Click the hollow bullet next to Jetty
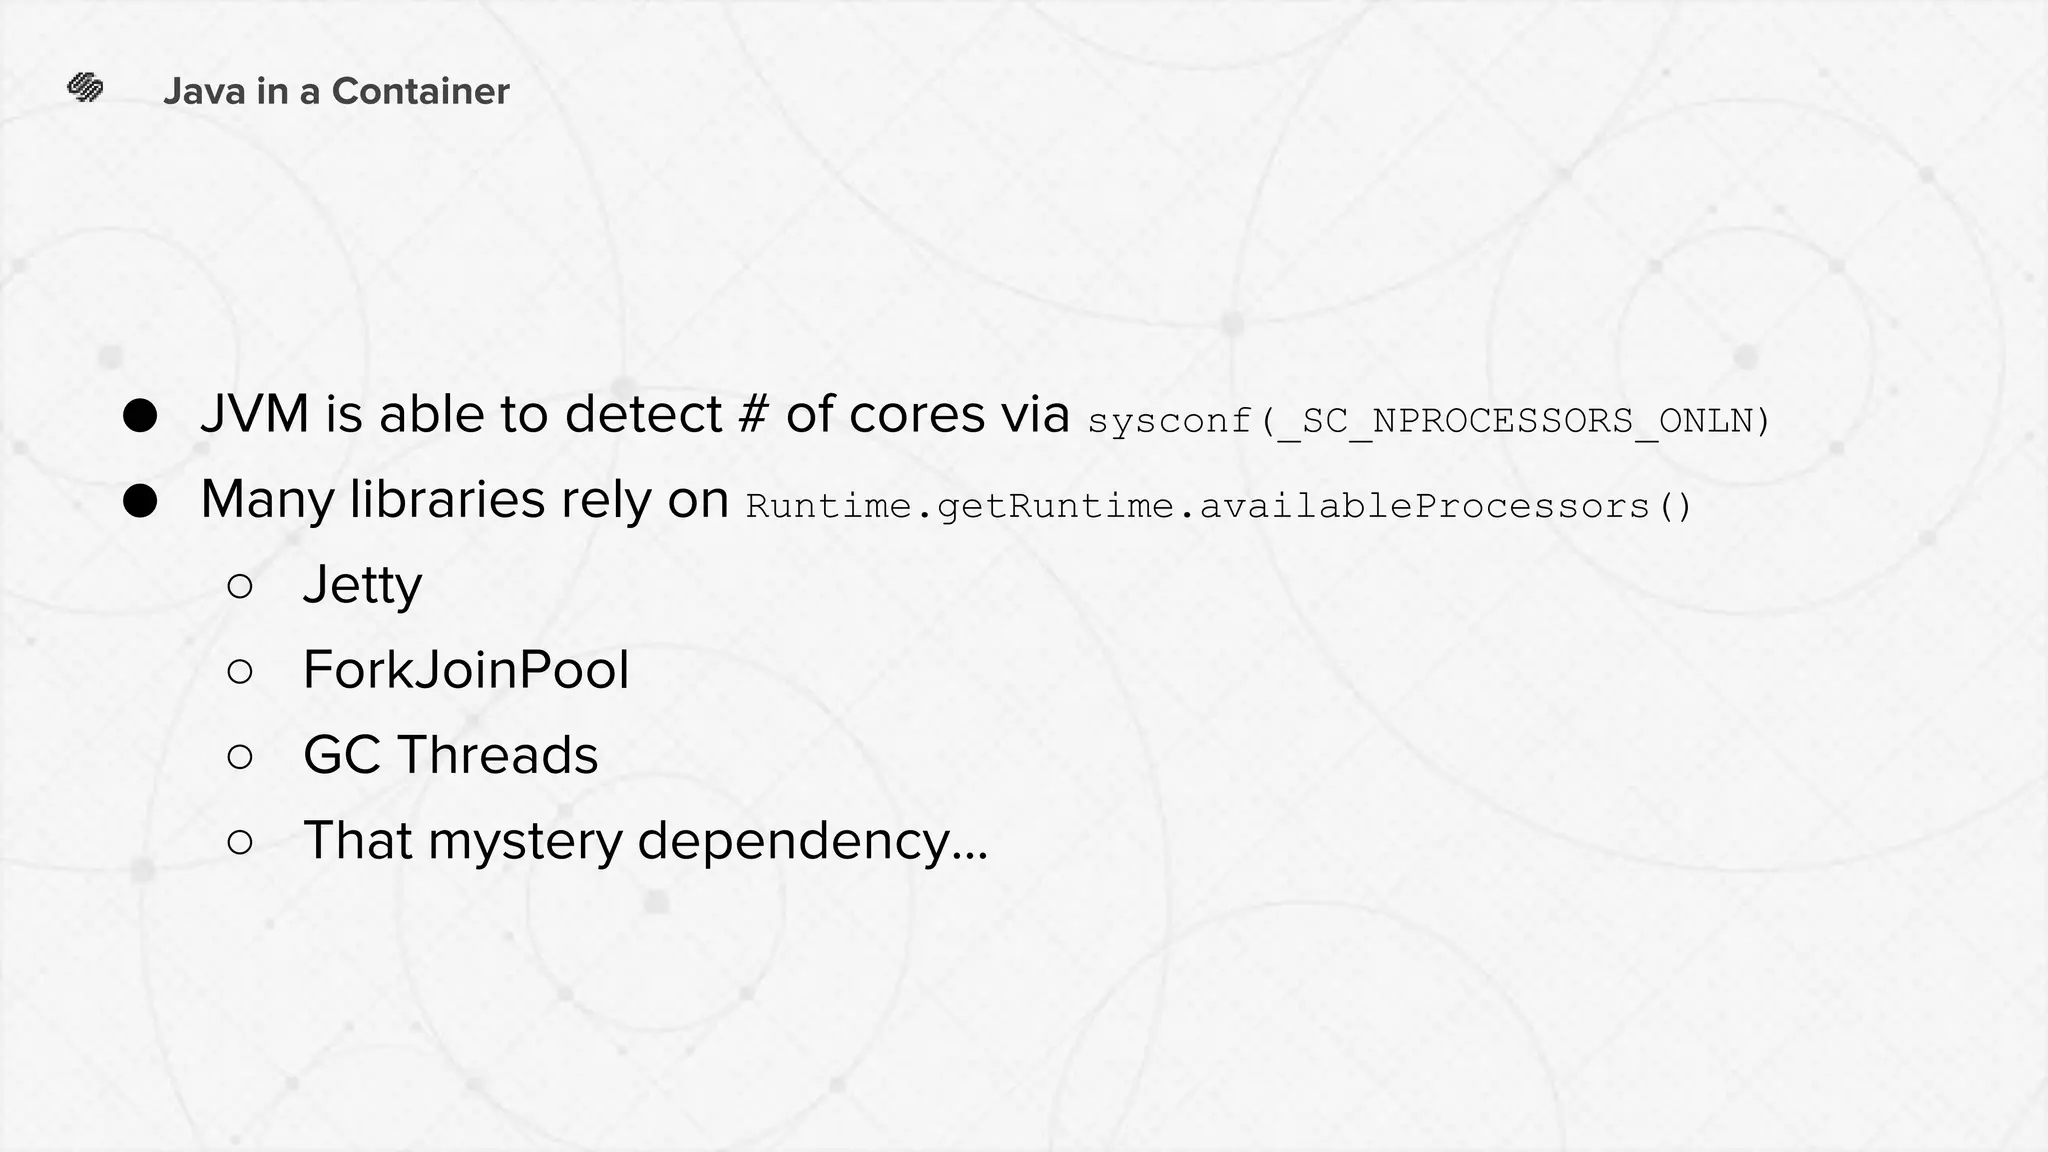Screen dimensions: 2048x1152 240,586
